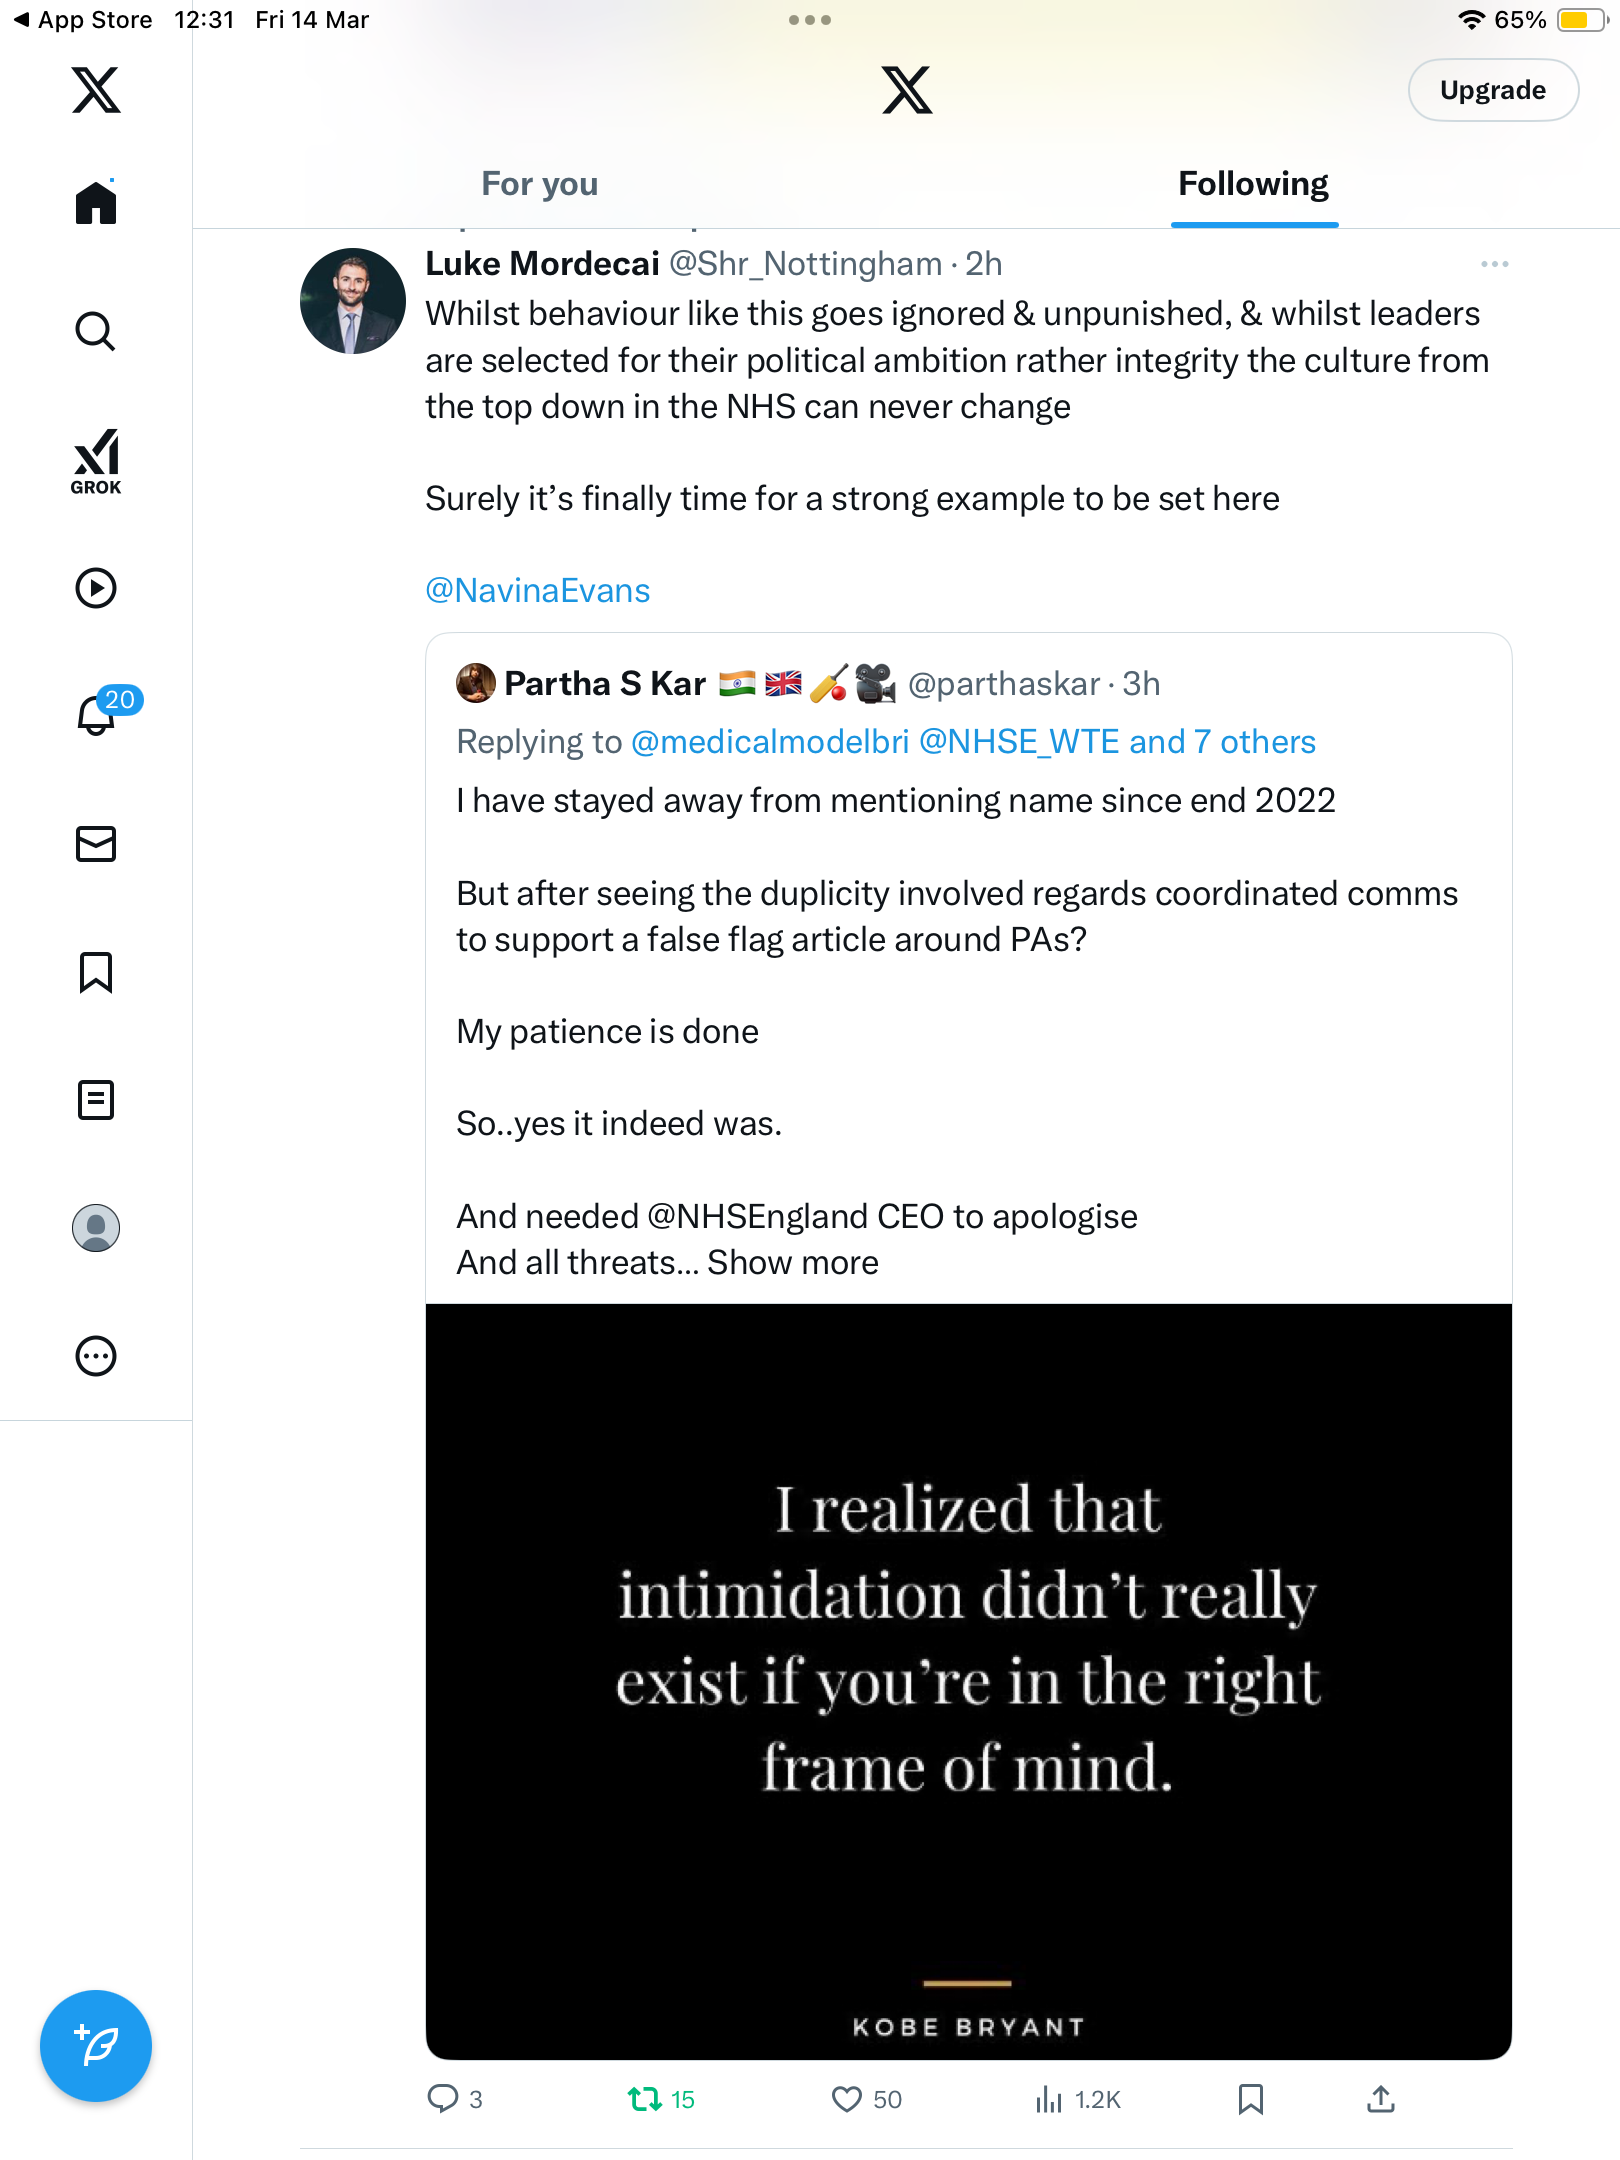Open profile avatar in sidebar
Viewport: 1620px width, 2160px height.
pyautogui.click(x=96, y=1228)
